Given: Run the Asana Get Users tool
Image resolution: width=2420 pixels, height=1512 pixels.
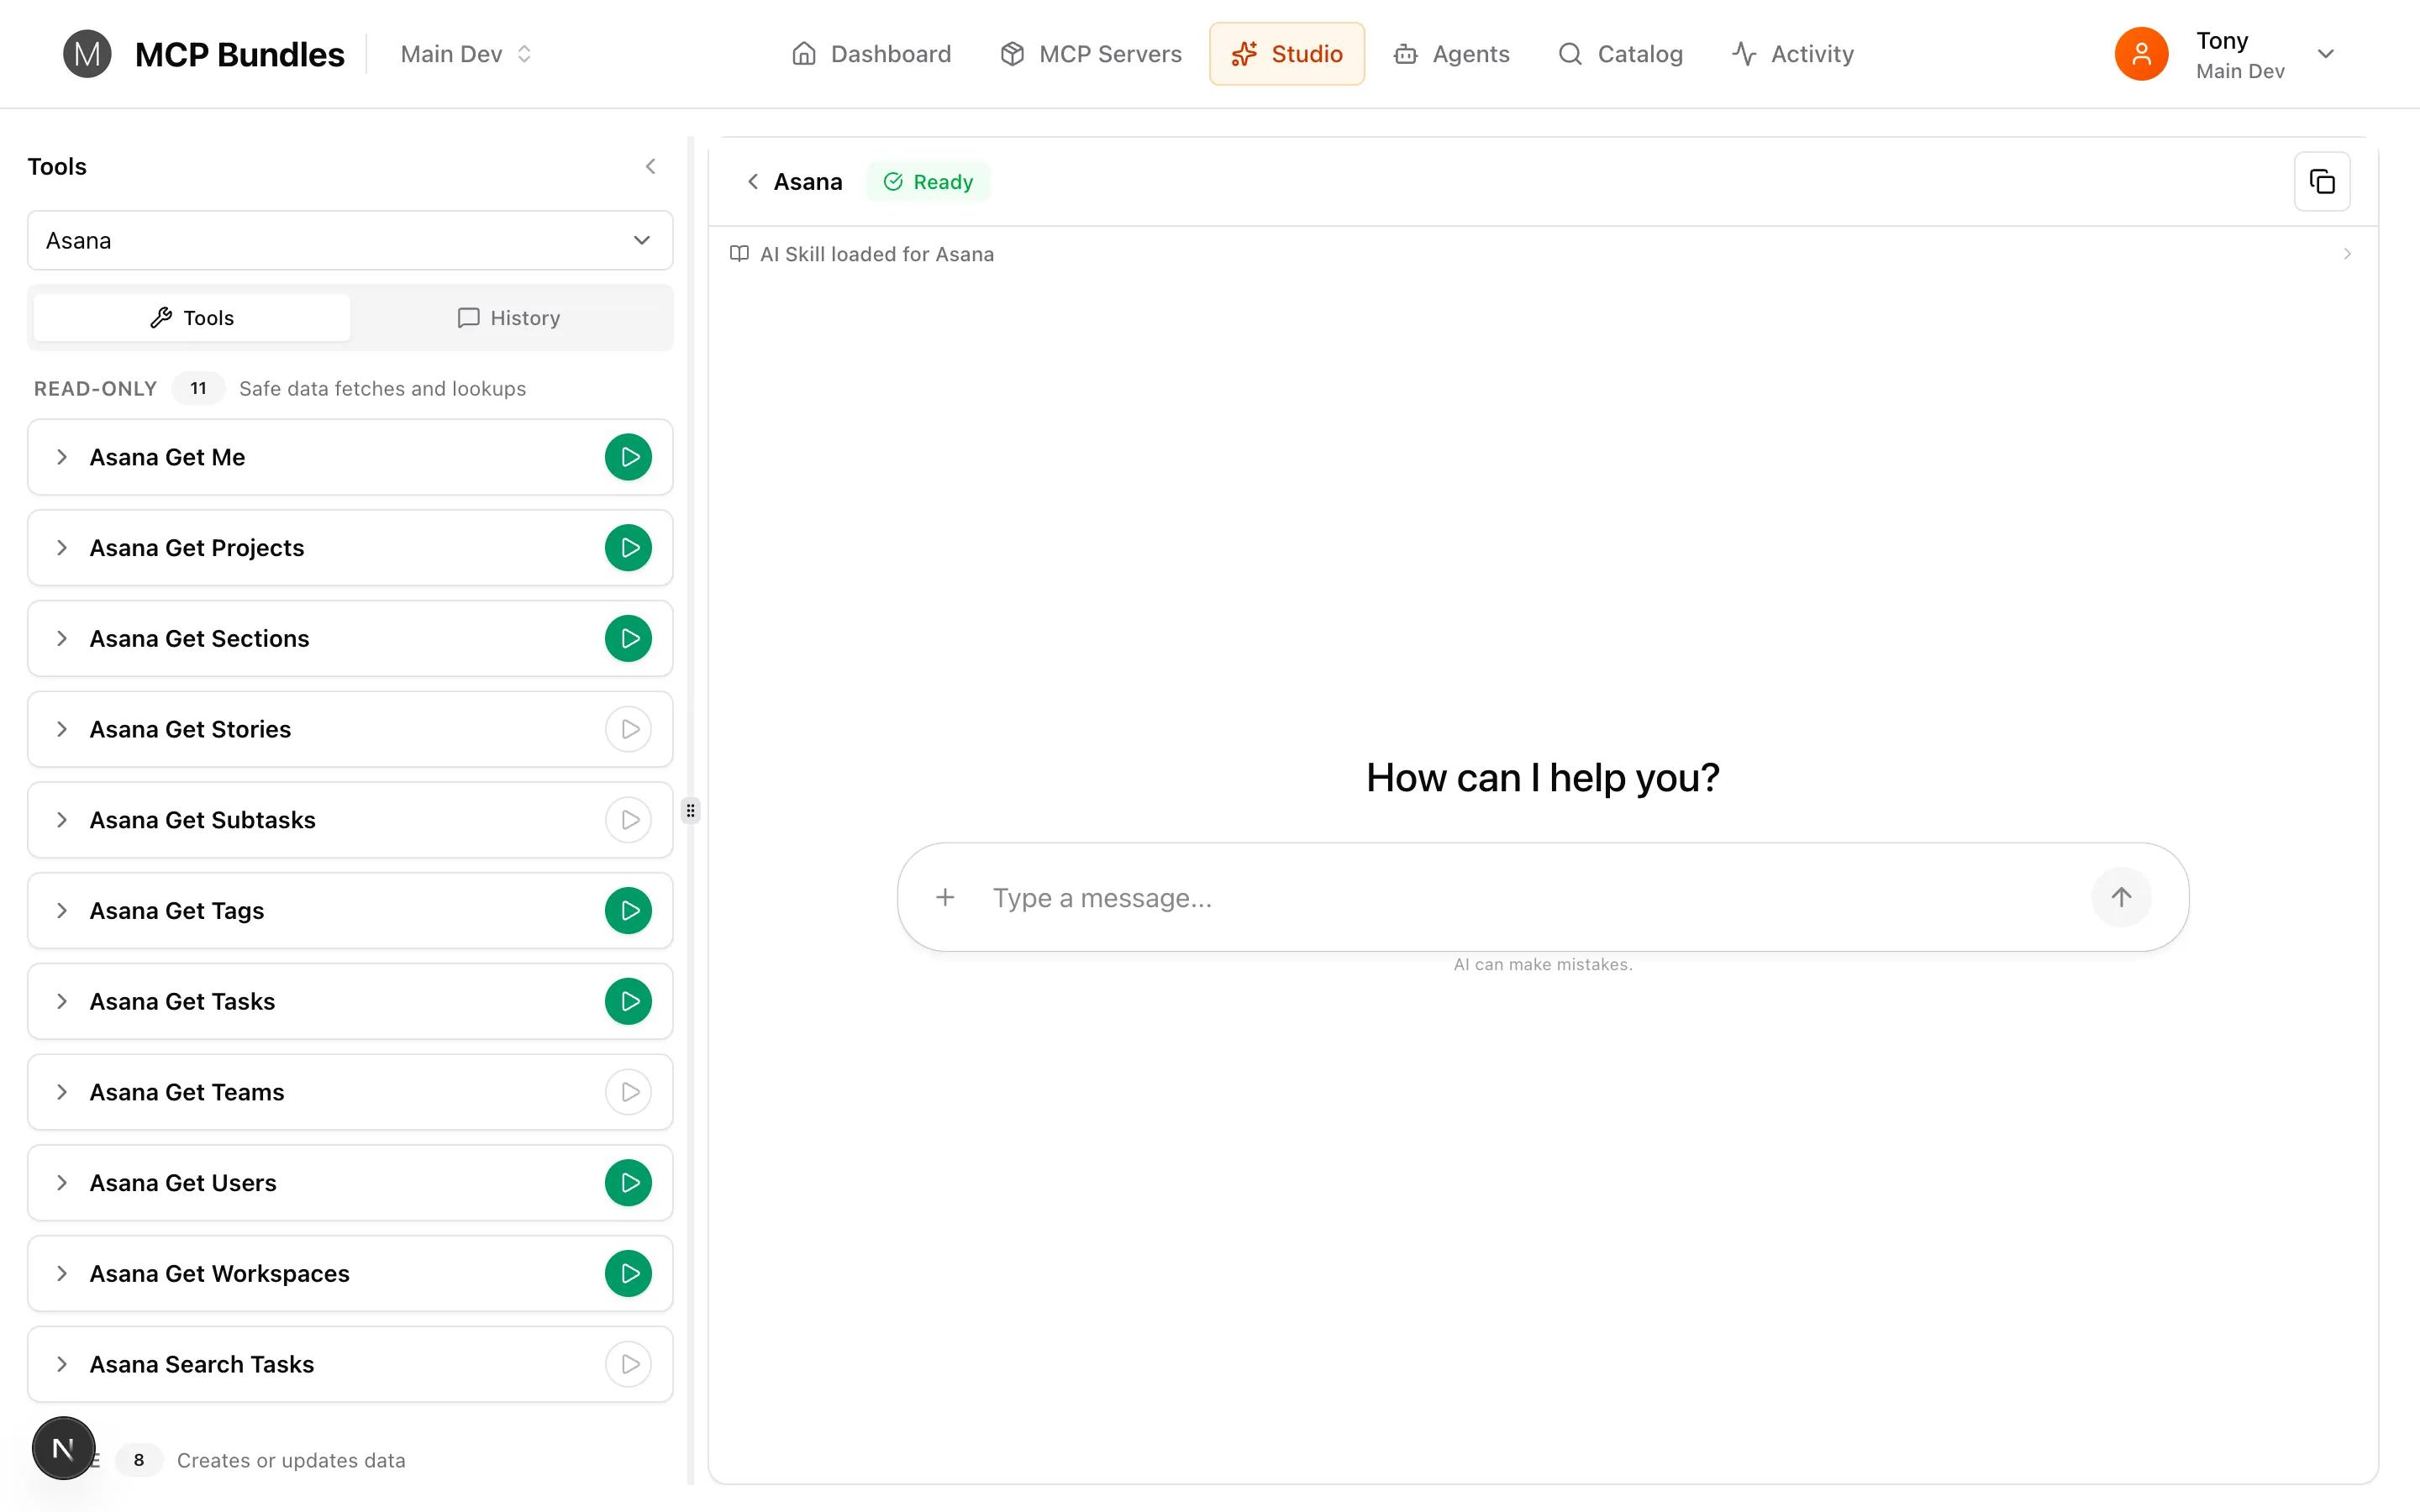Looking at the screenshot, I should pos(628,1183).
